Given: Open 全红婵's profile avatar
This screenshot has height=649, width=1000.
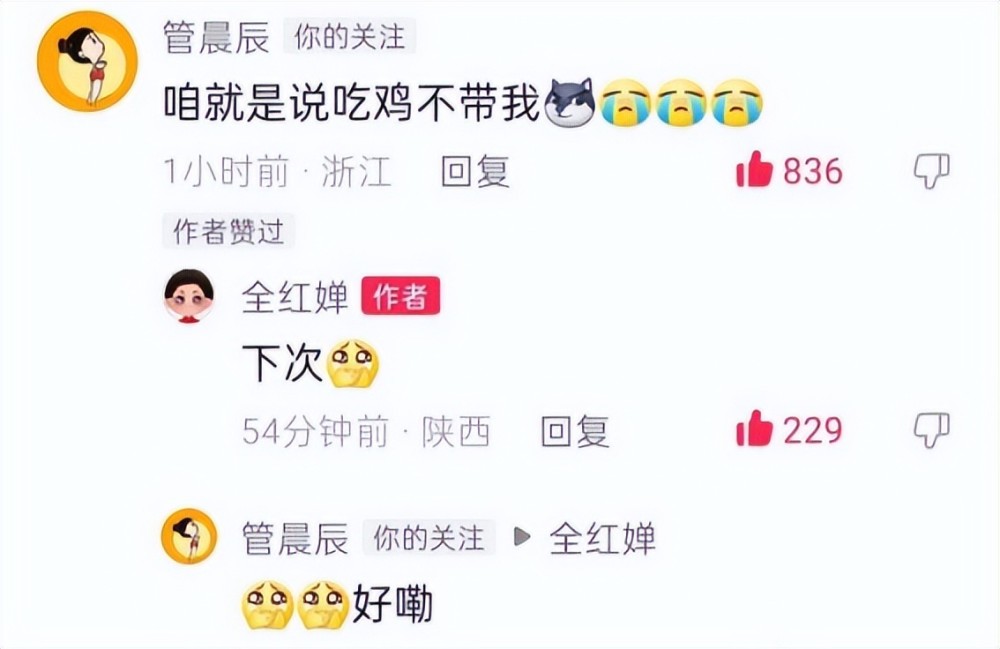Looking at the screenshot, I should tap(189, 296).
